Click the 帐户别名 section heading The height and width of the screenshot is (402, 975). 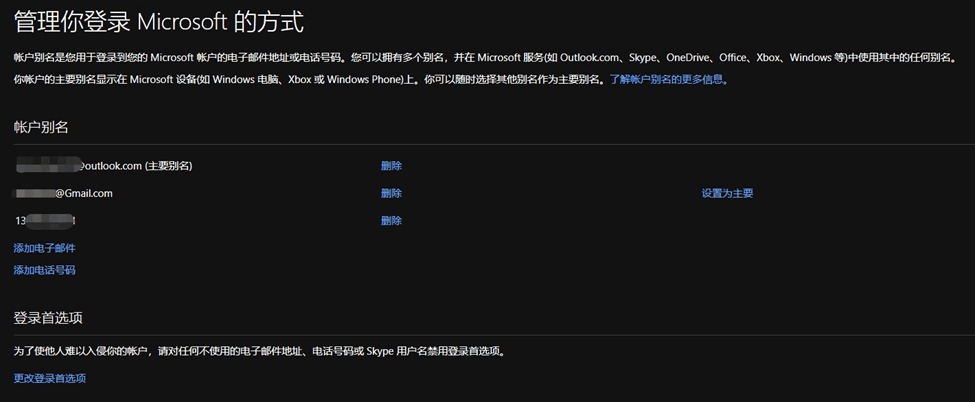(41, 127)
